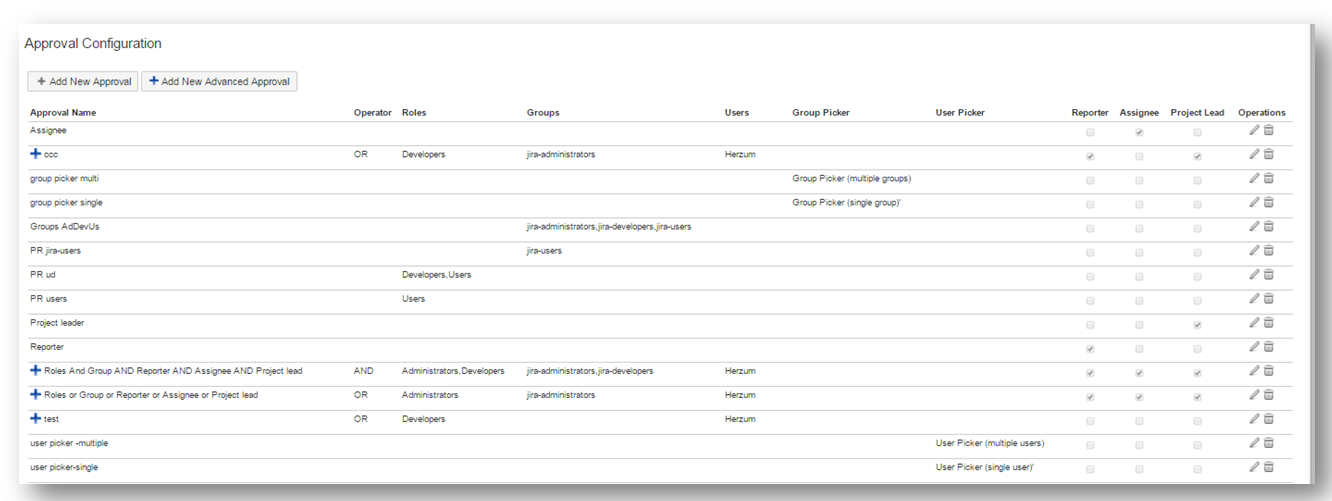Expand the ccc approval row
Image resolution: width=1332 pixels, height=501 pixels.
(36, 154)
